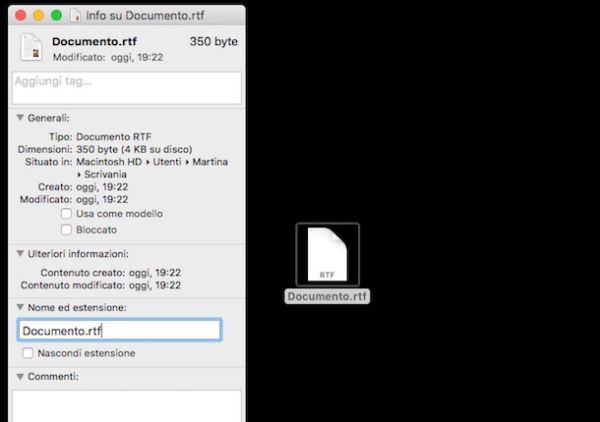600x422 pixels.
Task: Close the Info su Documento.rtf window
Action: [22, 16]
